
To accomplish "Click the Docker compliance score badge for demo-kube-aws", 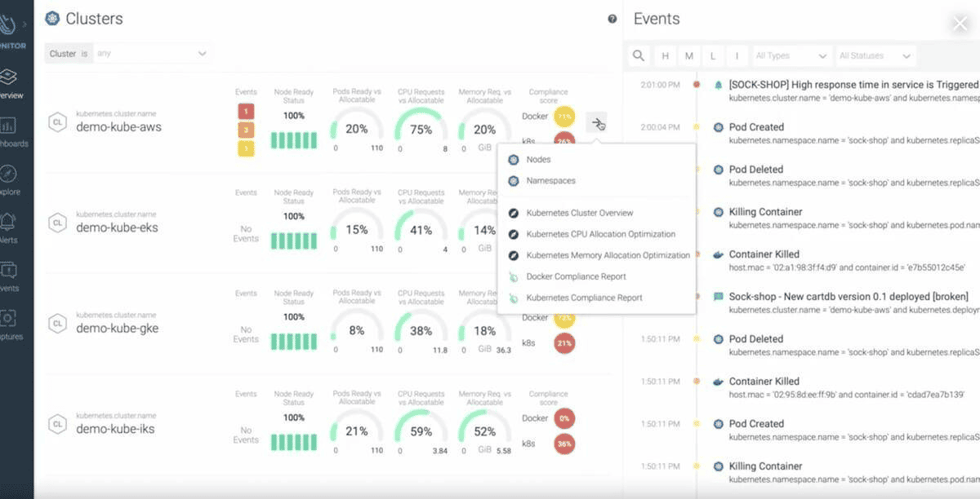I will (x=564, y=116).
